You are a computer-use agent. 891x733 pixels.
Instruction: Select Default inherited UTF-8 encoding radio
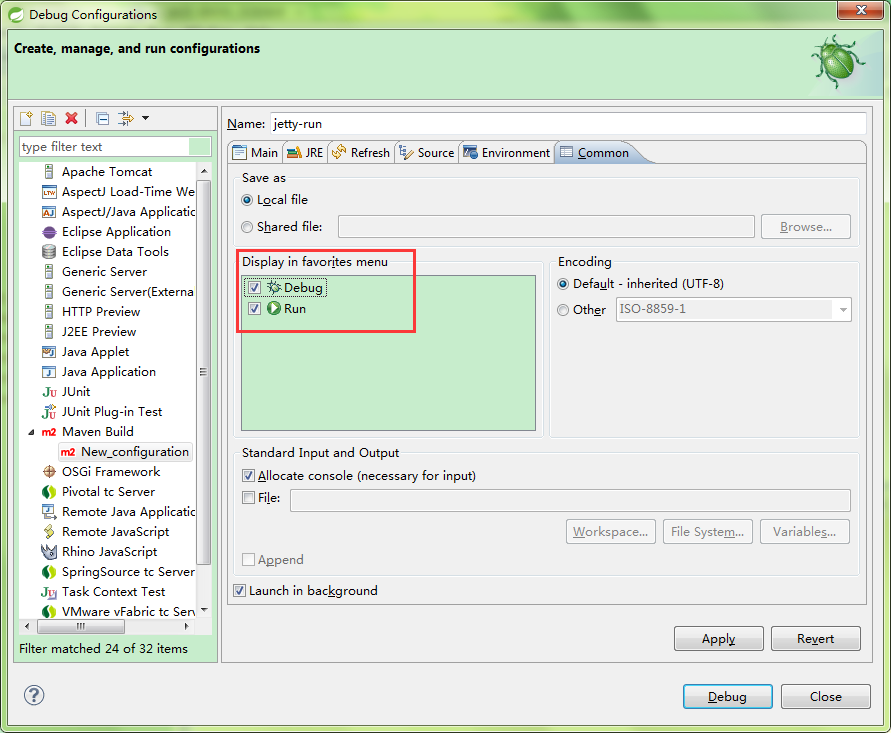coord(563,284)
